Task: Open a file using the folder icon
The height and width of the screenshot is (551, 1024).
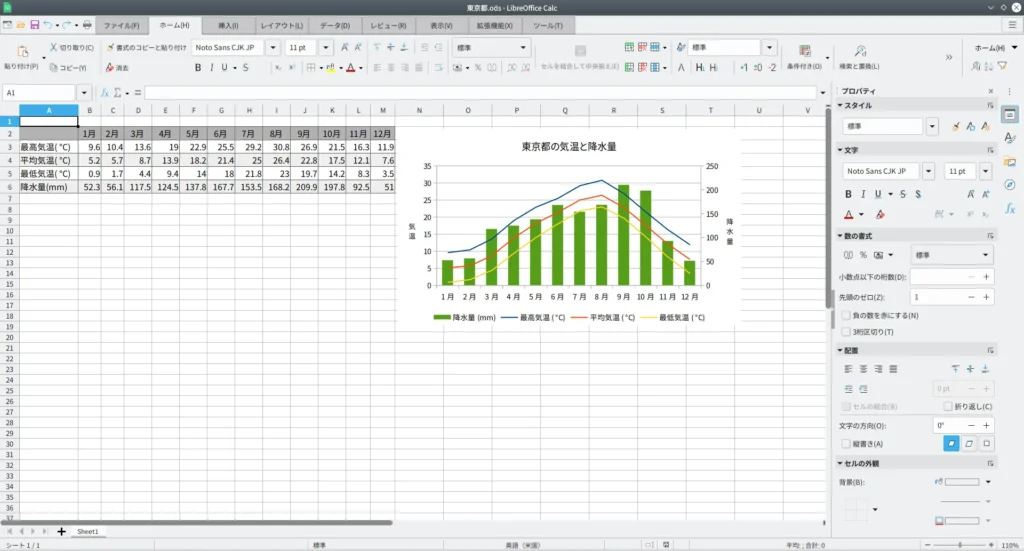Action: pyautogui.click(x=21, y=25)
